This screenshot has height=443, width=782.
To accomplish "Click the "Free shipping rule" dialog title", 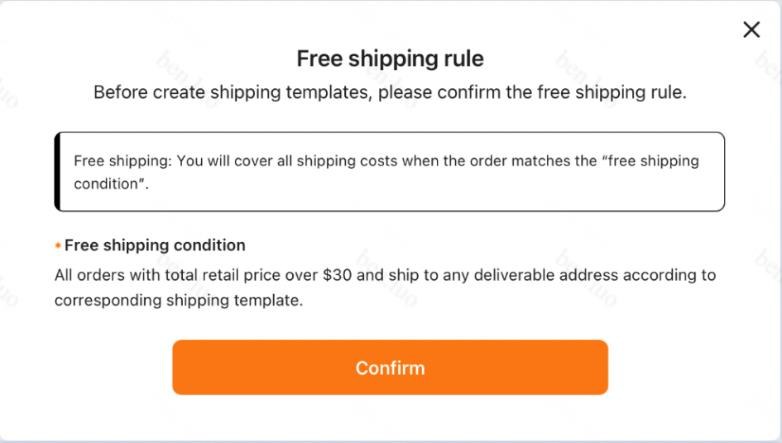I will pos(390,59).
